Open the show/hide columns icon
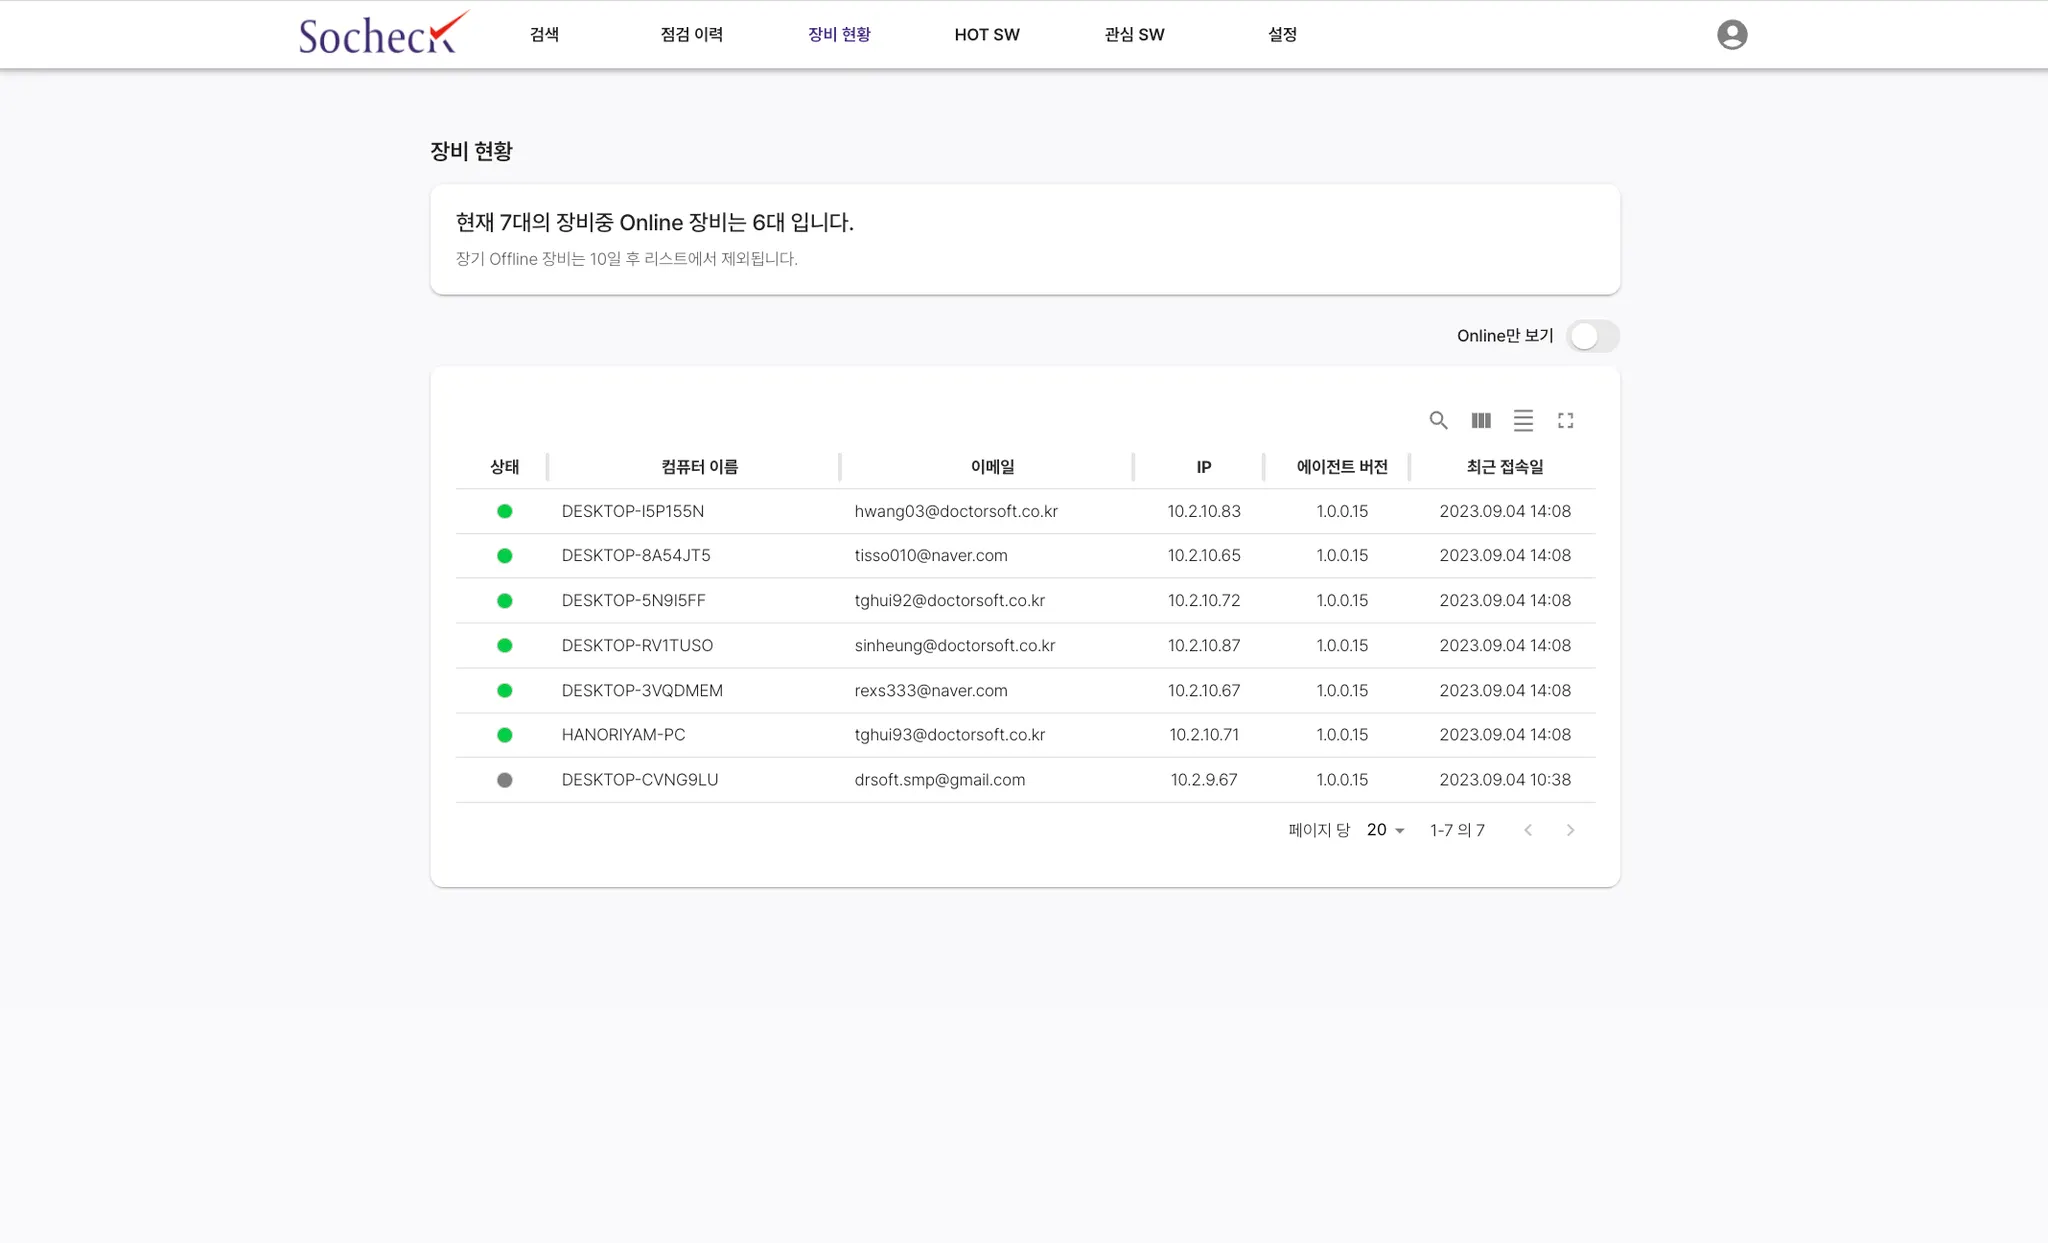 (x=1481, y=420)
